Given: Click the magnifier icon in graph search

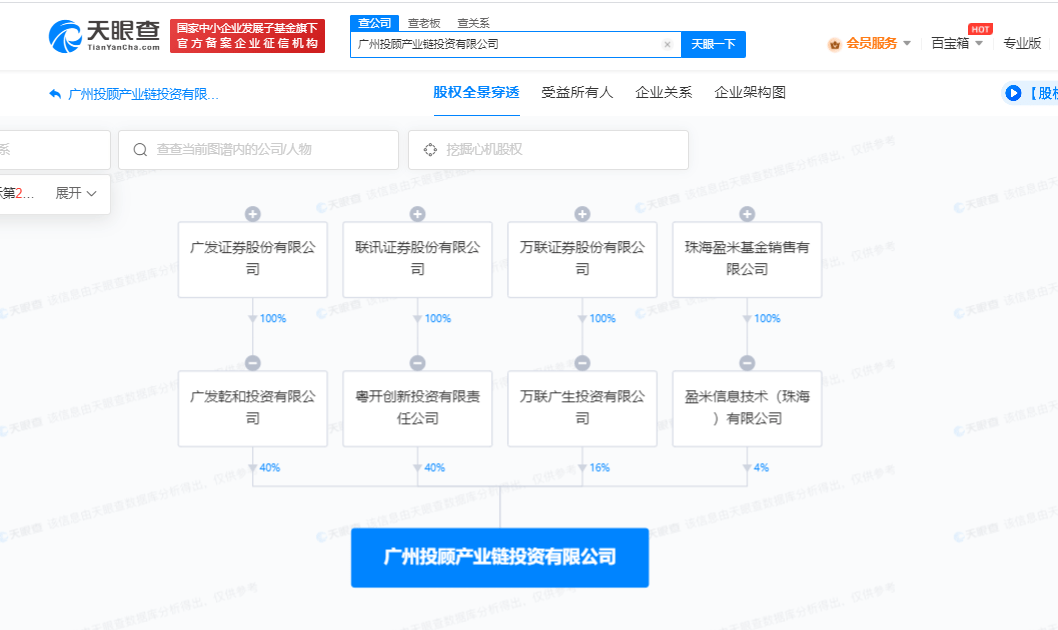Looking at the screenshot, I should (140, 150).
